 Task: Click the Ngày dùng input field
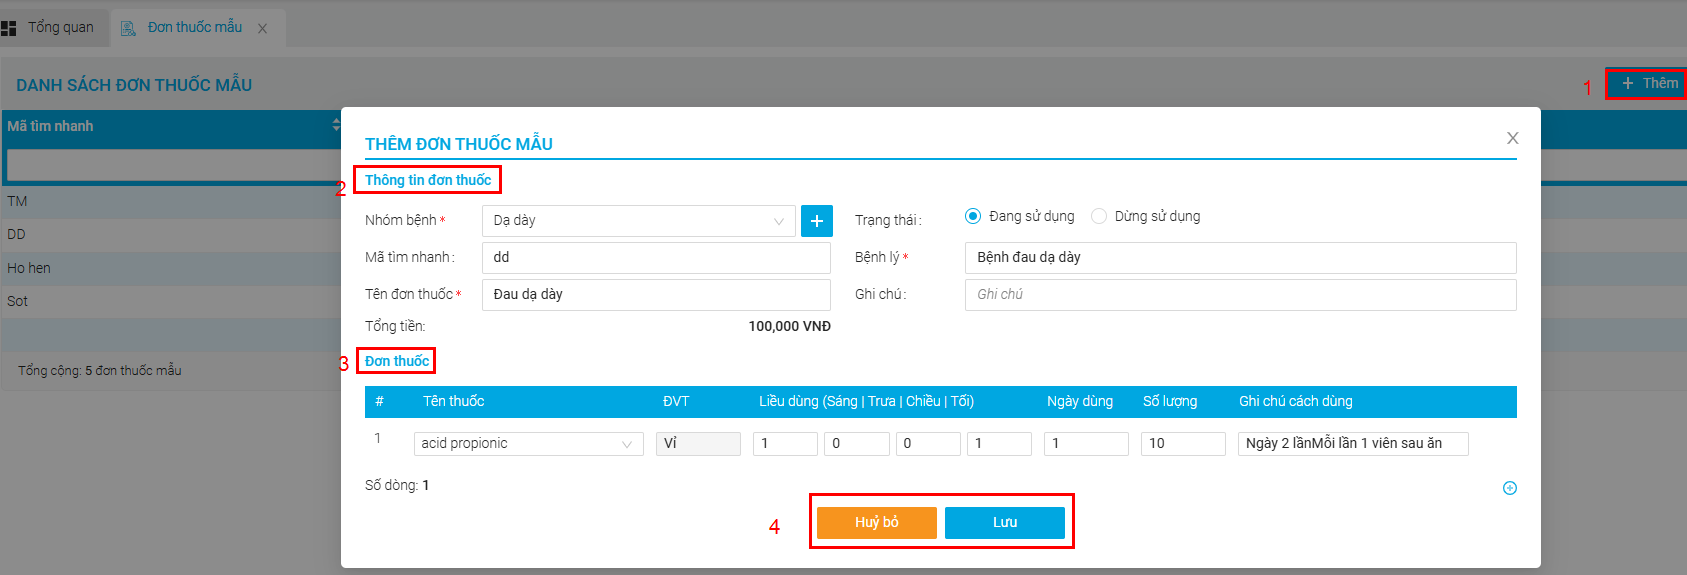click(x=1086, y=444)
